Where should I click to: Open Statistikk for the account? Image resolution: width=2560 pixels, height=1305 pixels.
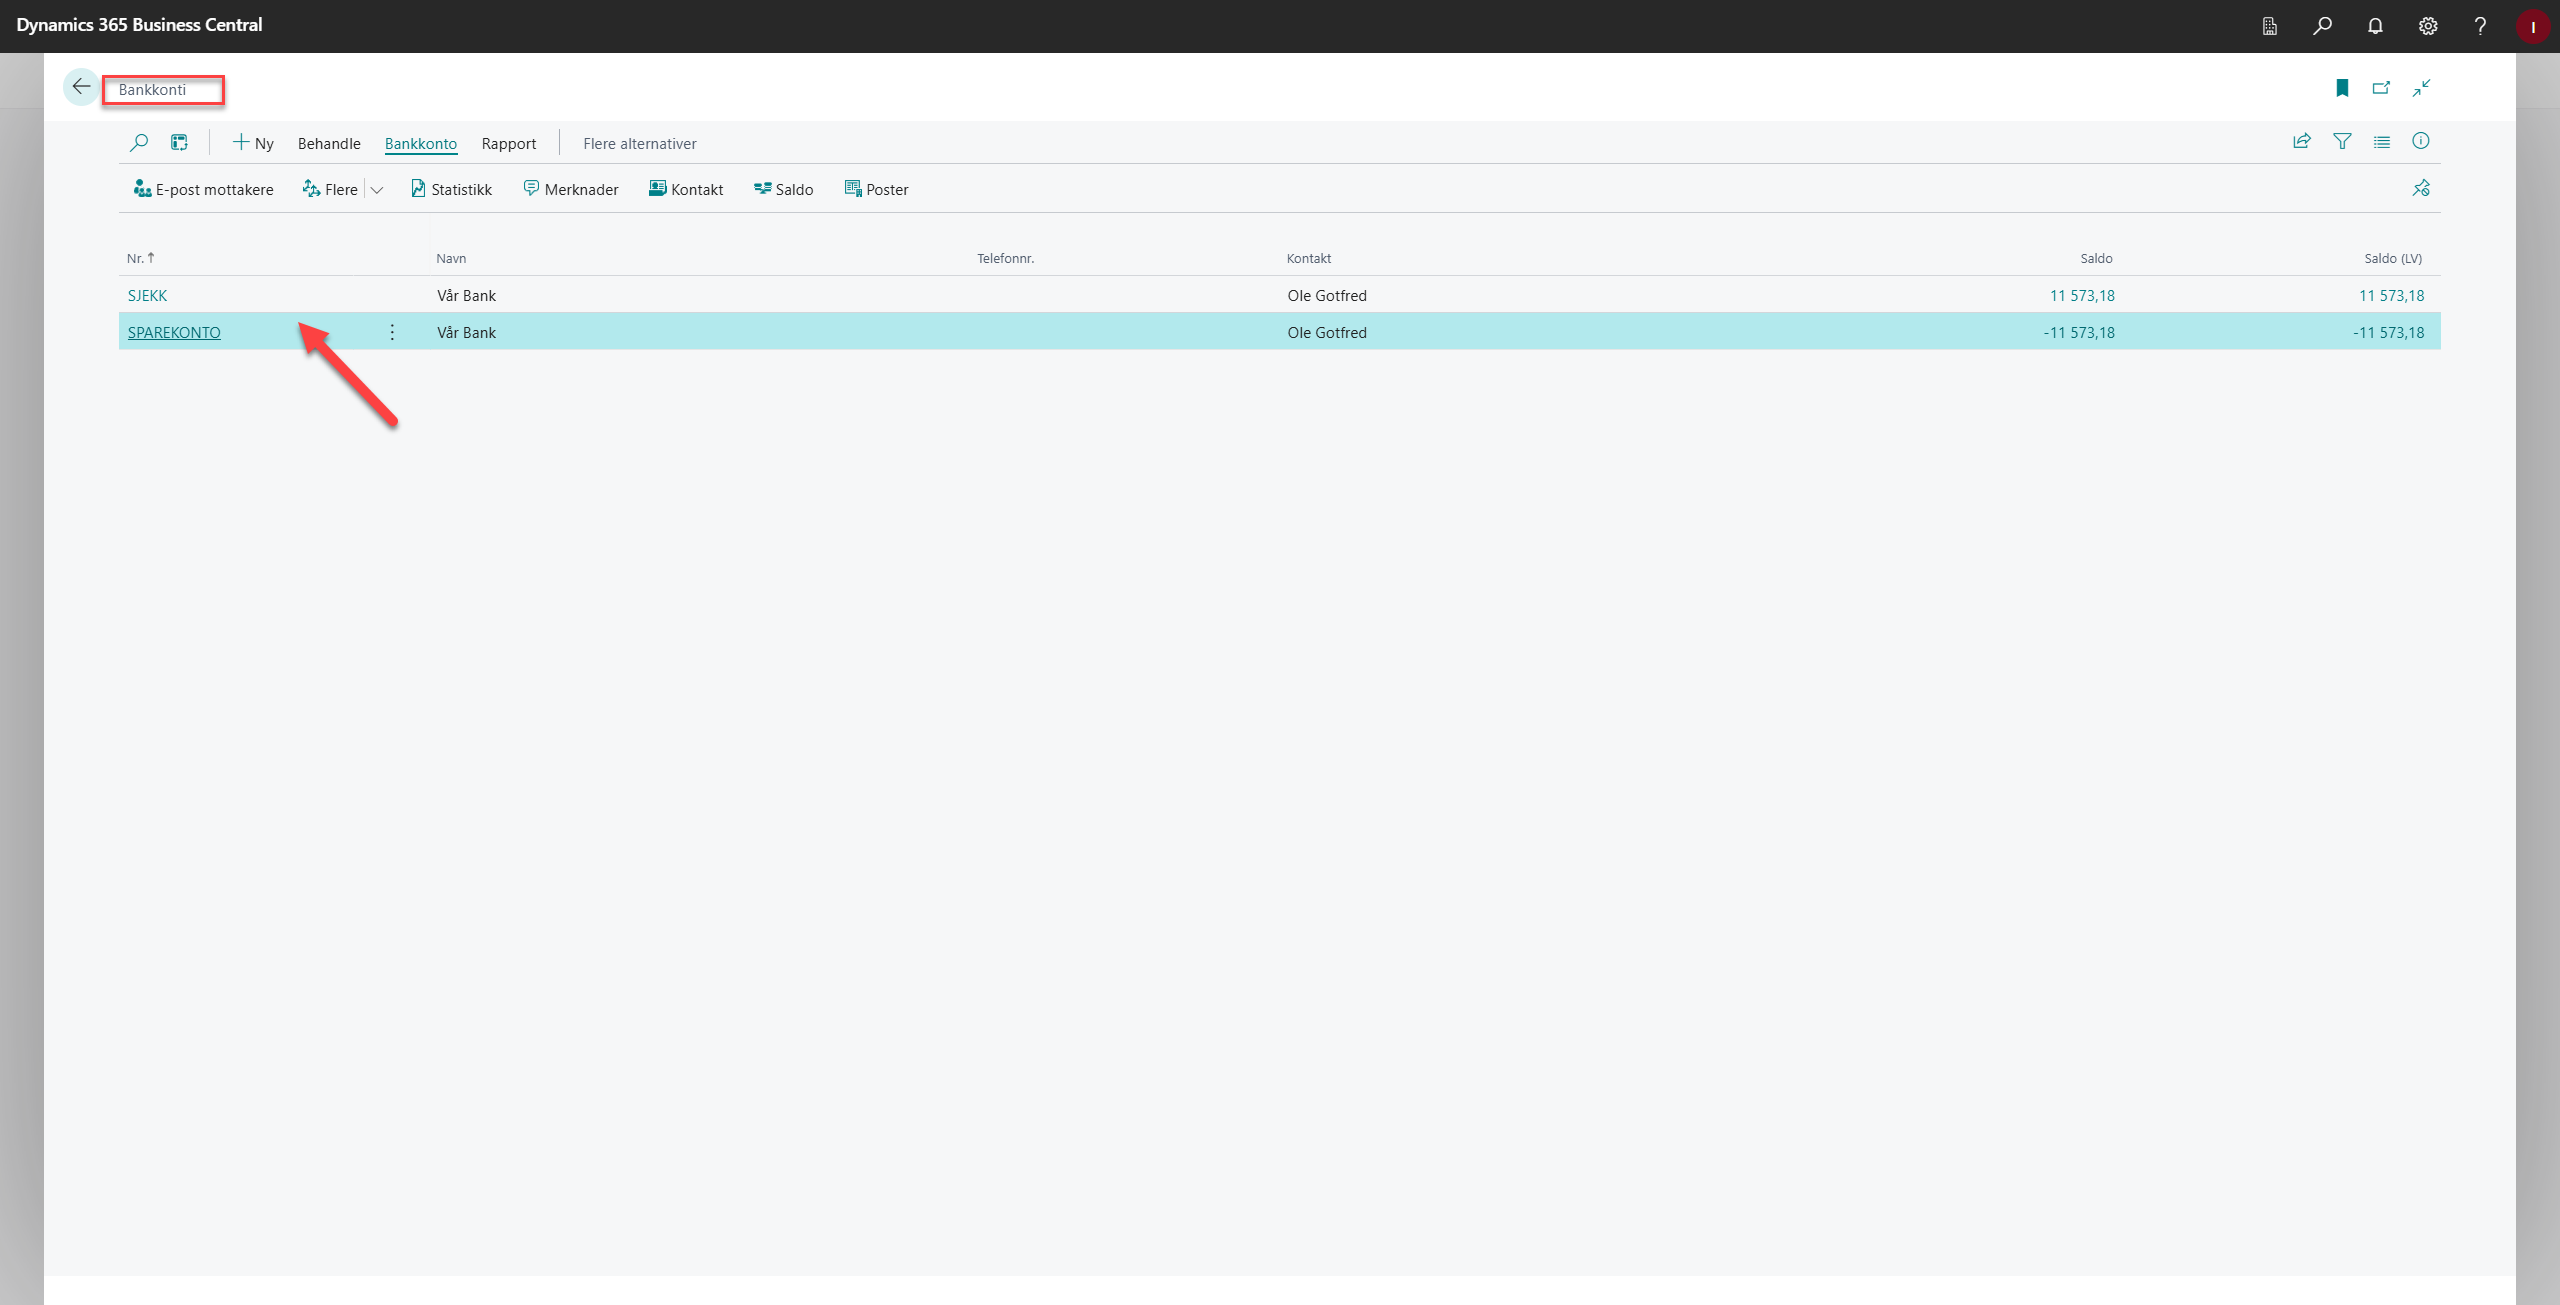pos(451,189)
